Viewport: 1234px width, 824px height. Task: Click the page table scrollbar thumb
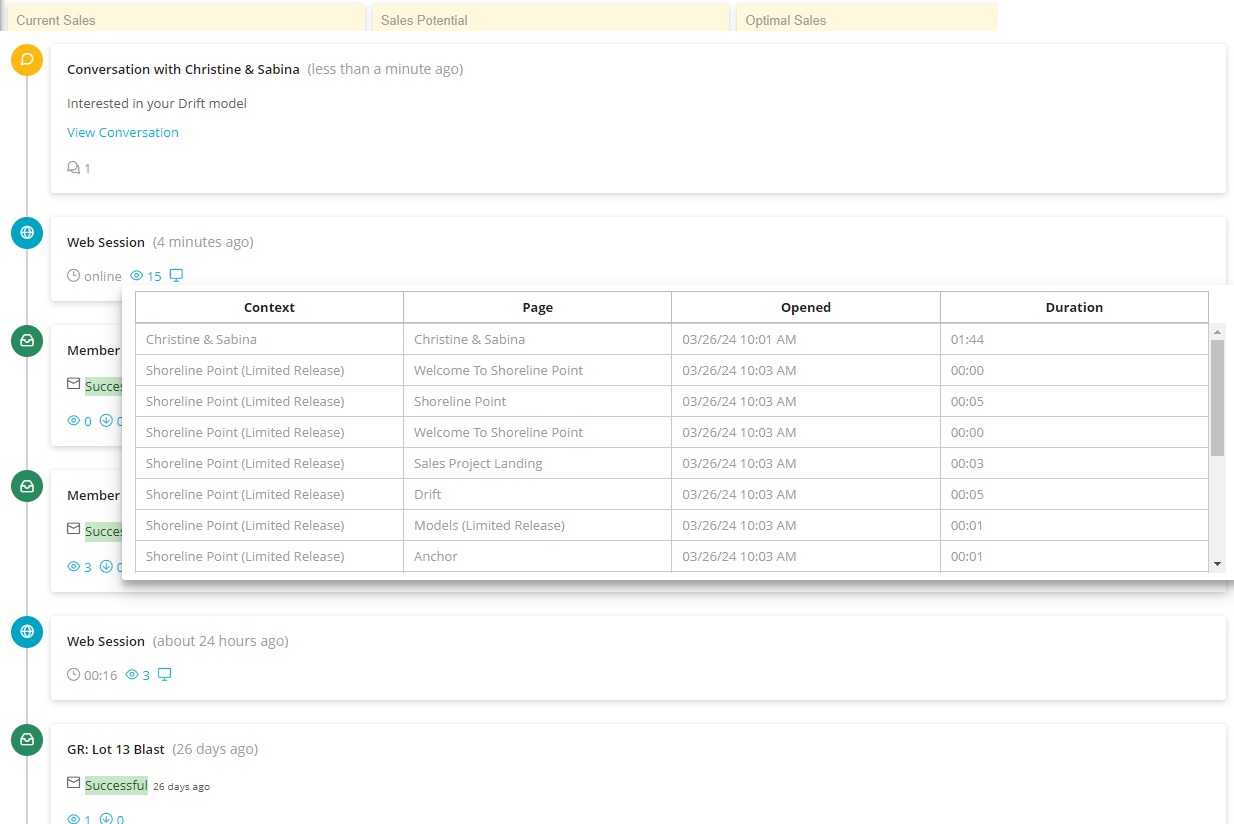point(1217,396)
